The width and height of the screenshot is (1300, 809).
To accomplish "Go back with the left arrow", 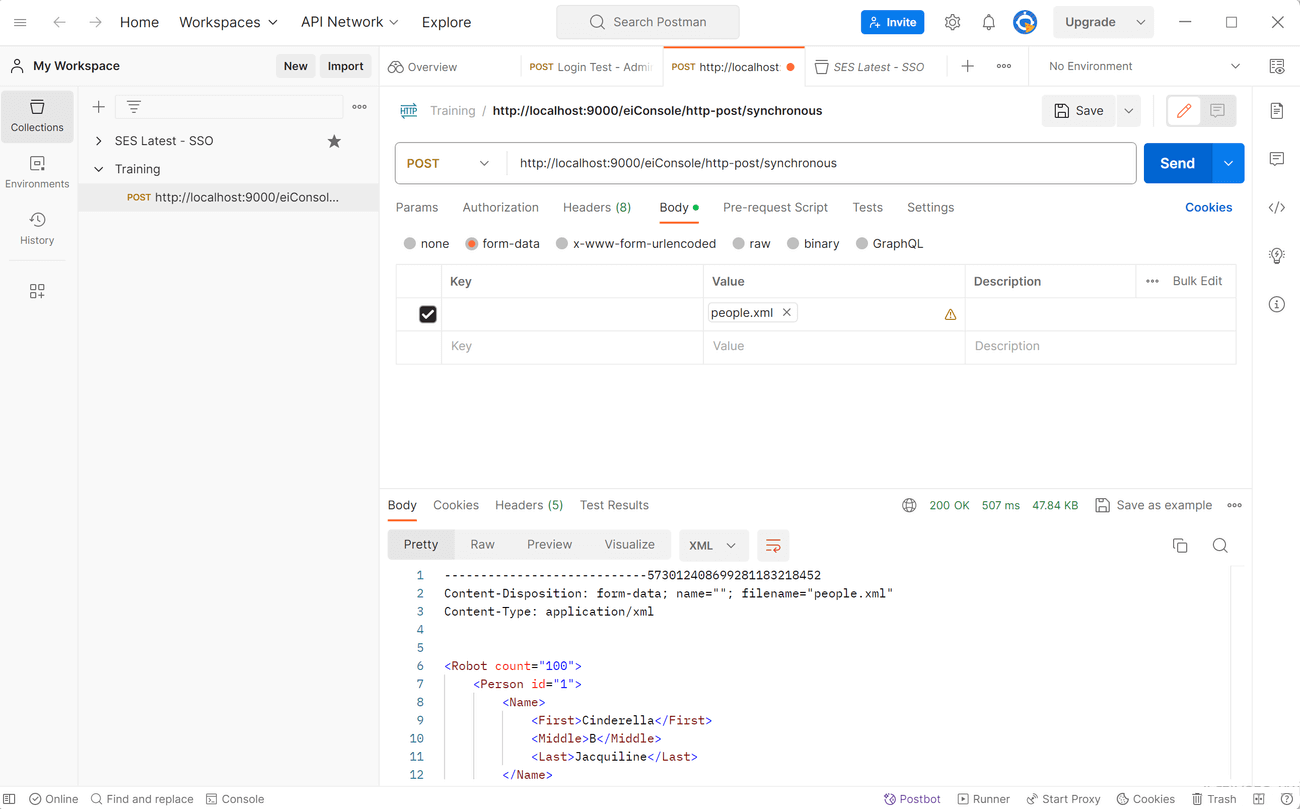I will coord(59,22).
